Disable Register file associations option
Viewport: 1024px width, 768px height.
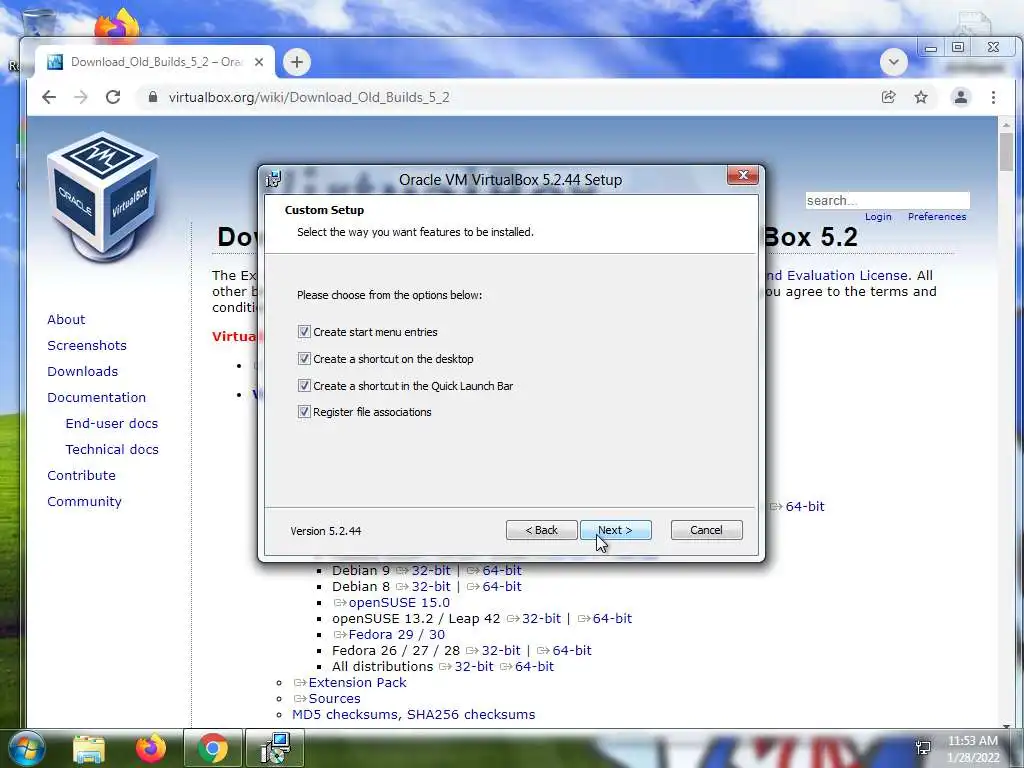(304, 411)
